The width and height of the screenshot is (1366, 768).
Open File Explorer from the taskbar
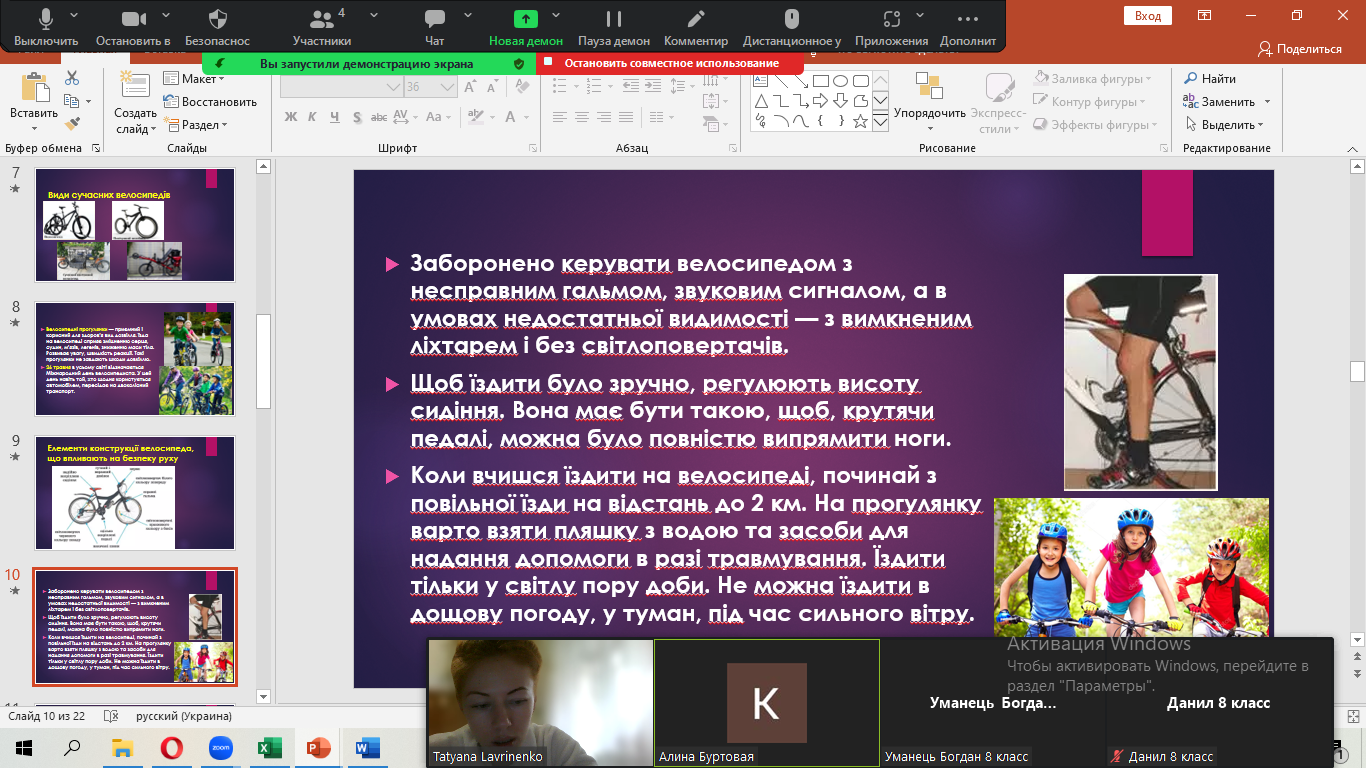pos(122,748)
